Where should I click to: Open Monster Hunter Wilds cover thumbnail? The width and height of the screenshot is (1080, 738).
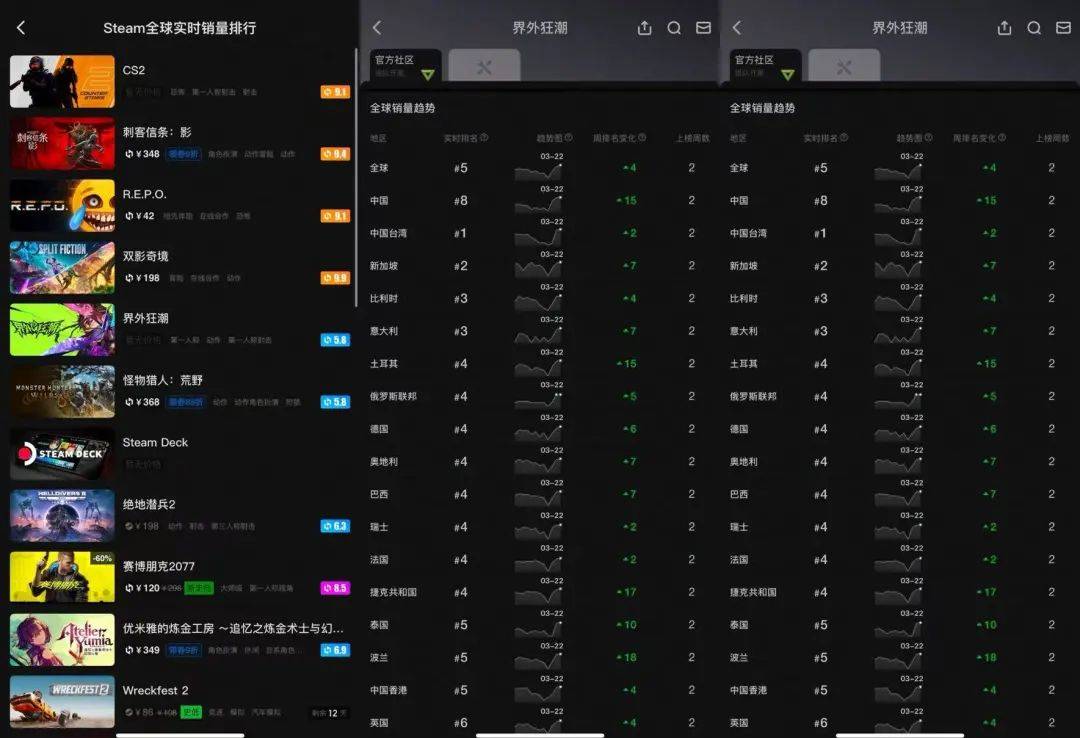pyautogui.click(x=62, y=391)
